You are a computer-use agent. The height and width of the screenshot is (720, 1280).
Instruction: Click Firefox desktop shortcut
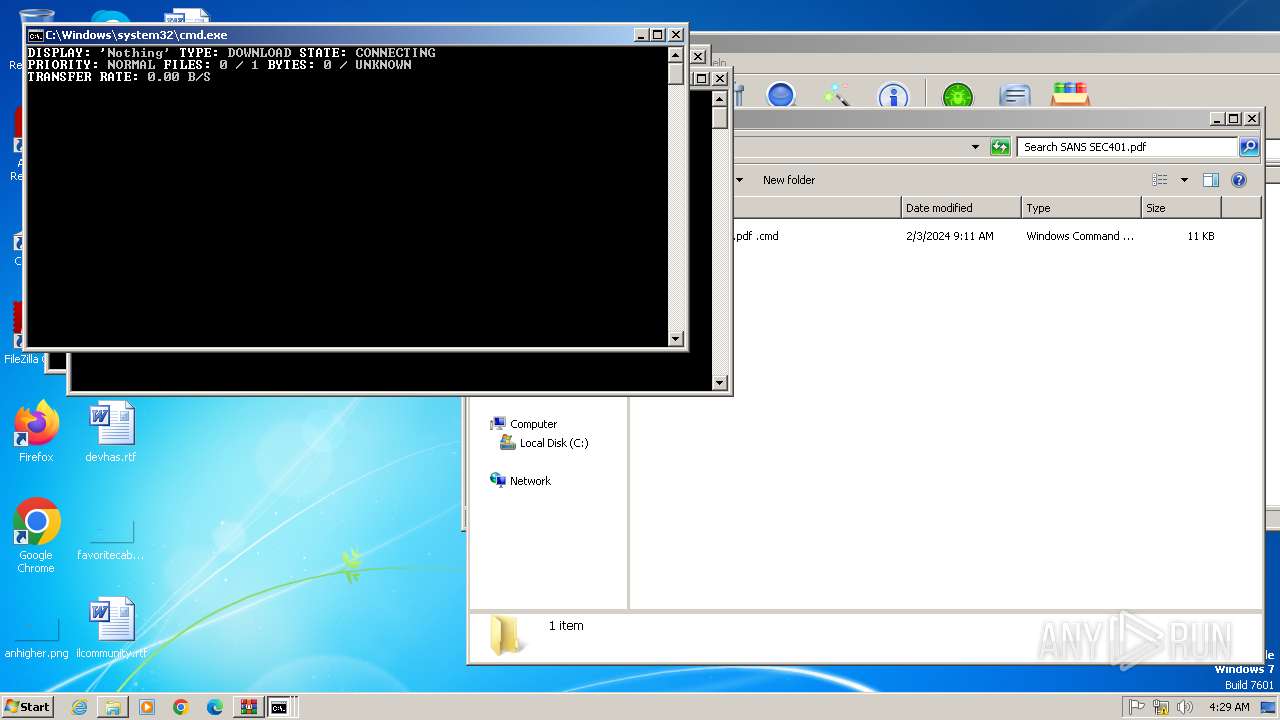click(x=36, y=431)
